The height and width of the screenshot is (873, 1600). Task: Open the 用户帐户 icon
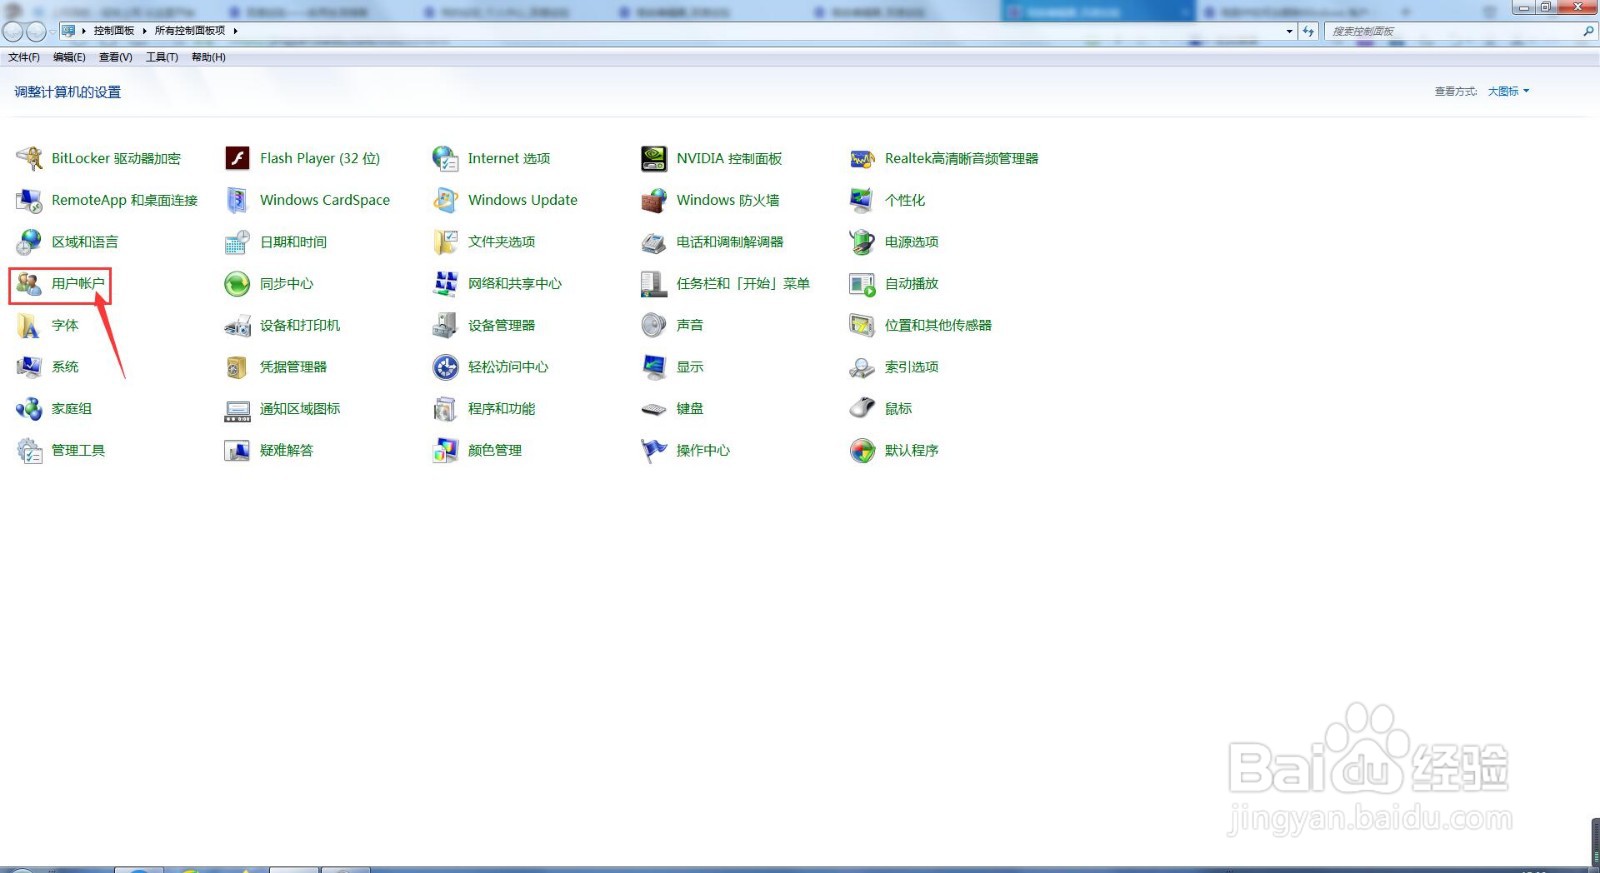(29, 284)
